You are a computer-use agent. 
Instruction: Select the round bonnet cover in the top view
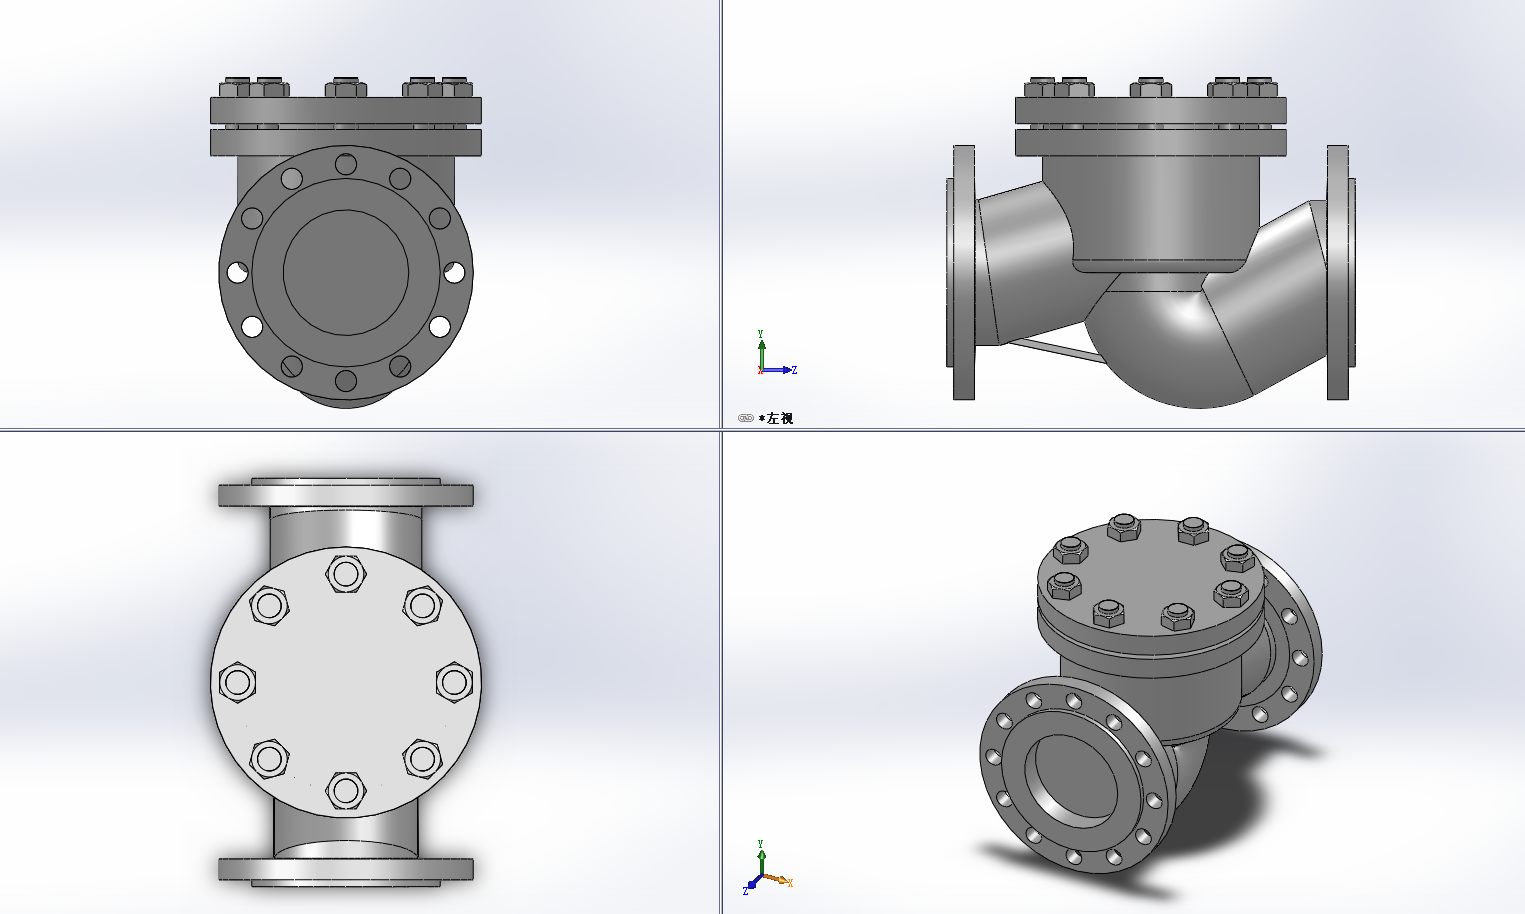click(x=346, y=682)
